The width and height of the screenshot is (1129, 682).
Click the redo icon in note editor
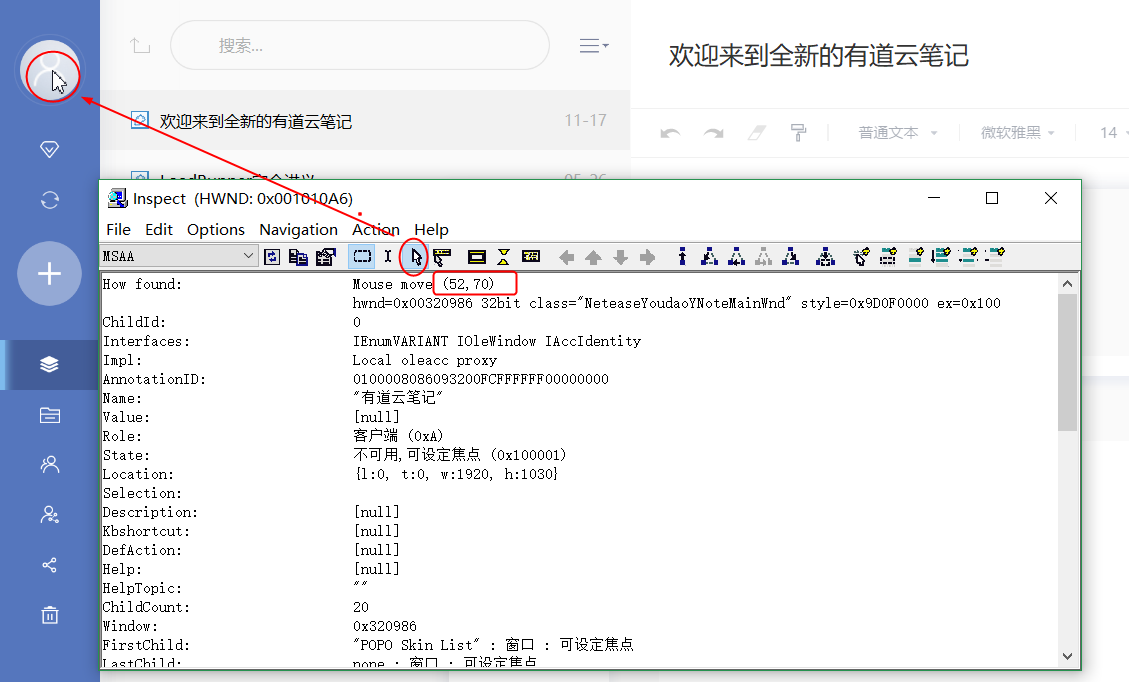click(714, 133)
